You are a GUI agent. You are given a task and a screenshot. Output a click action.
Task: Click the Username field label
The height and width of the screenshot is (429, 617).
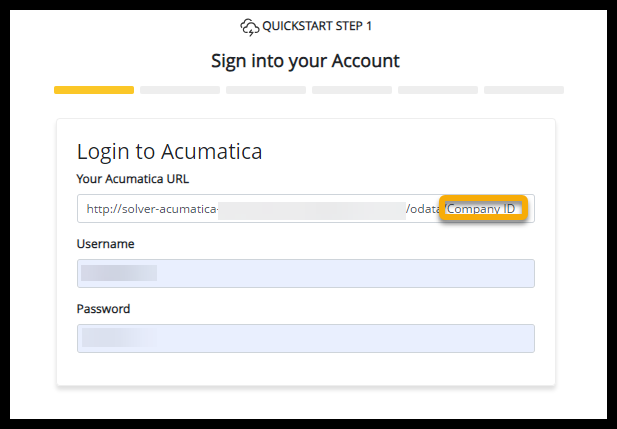coord(106,244)
